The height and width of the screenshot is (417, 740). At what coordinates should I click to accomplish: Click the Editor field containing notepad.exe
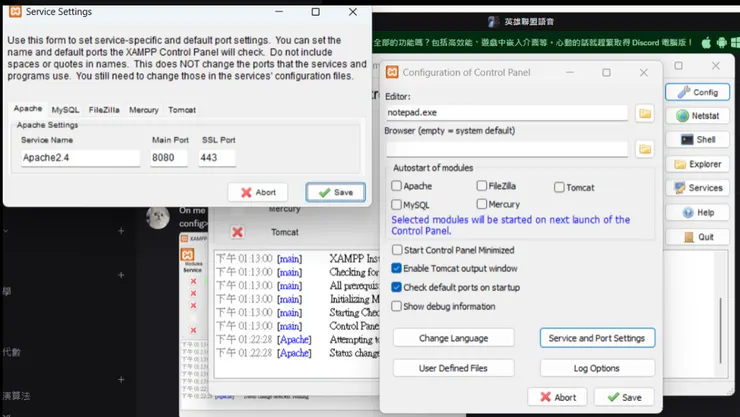[x=507, y=113]
